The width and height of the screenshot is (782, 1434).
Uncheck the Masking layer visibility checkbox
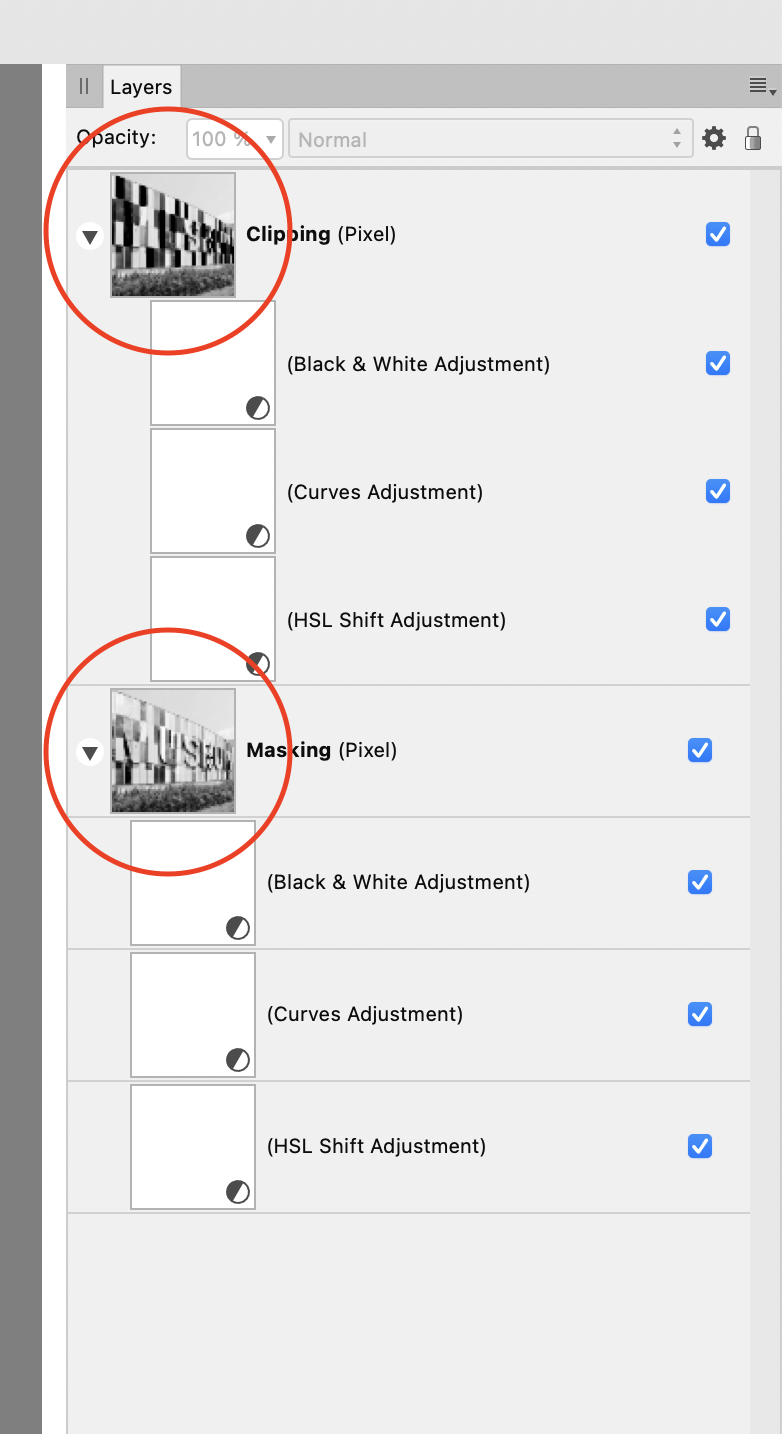(700, 750)
